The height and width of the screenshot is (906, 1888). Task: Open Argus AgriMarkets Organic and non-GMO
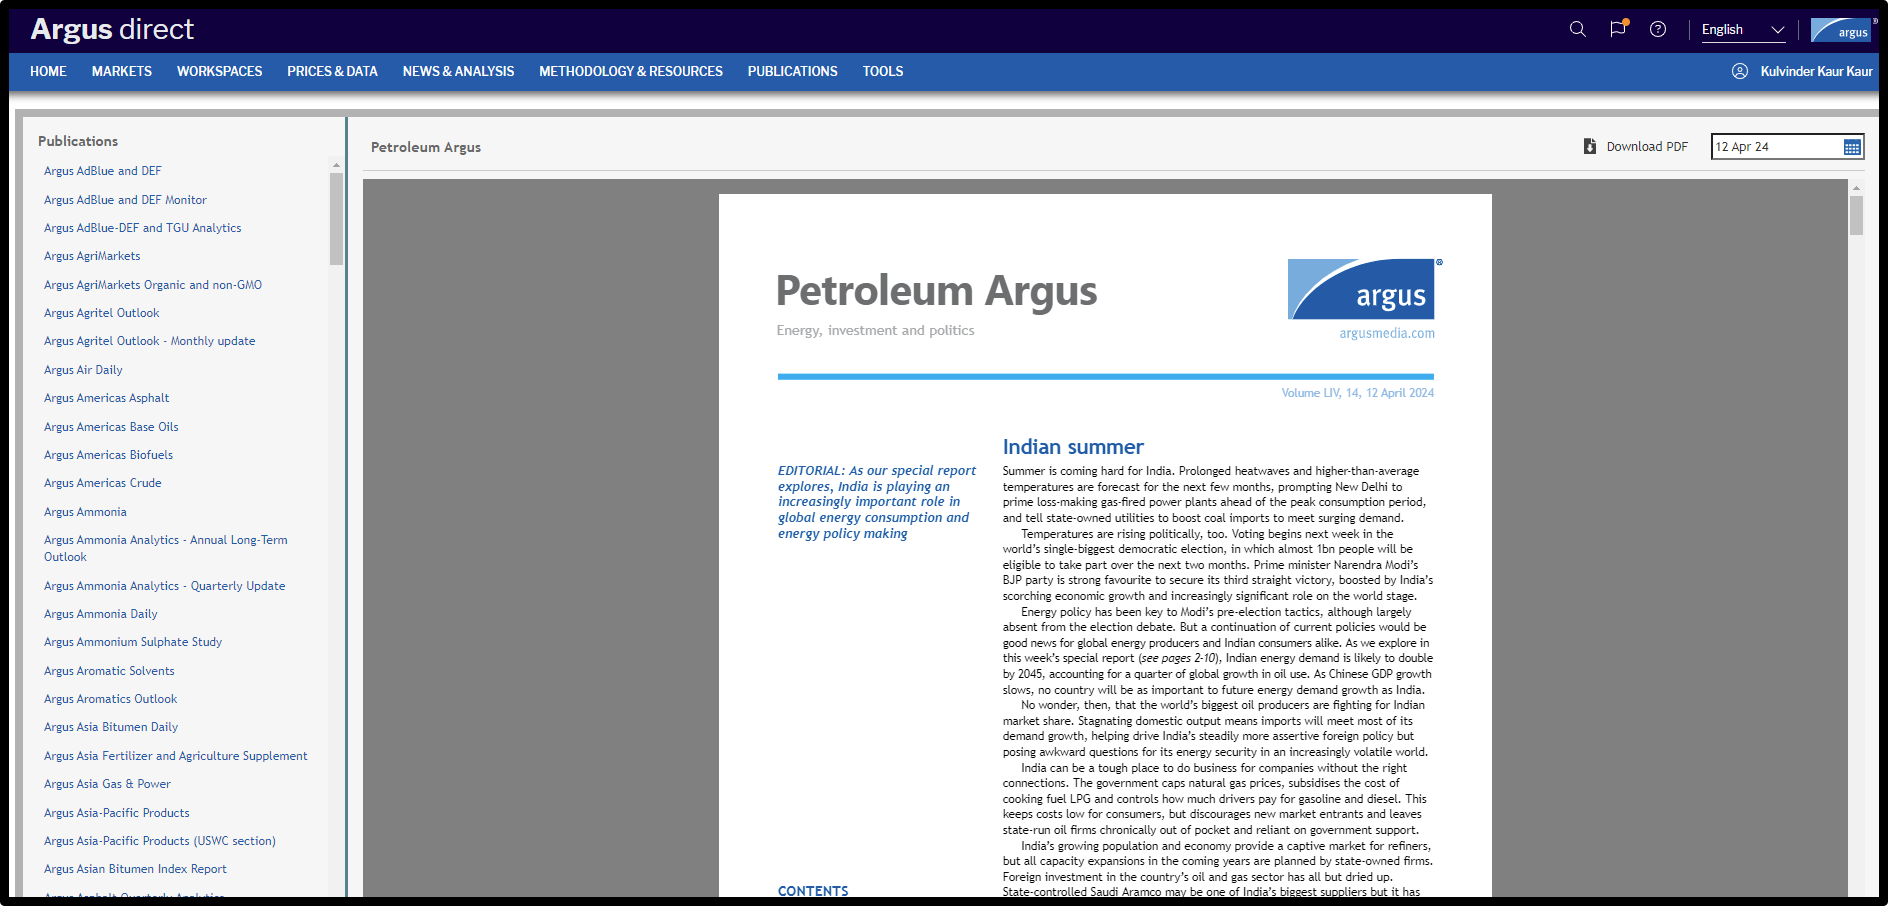coord(153,285)
